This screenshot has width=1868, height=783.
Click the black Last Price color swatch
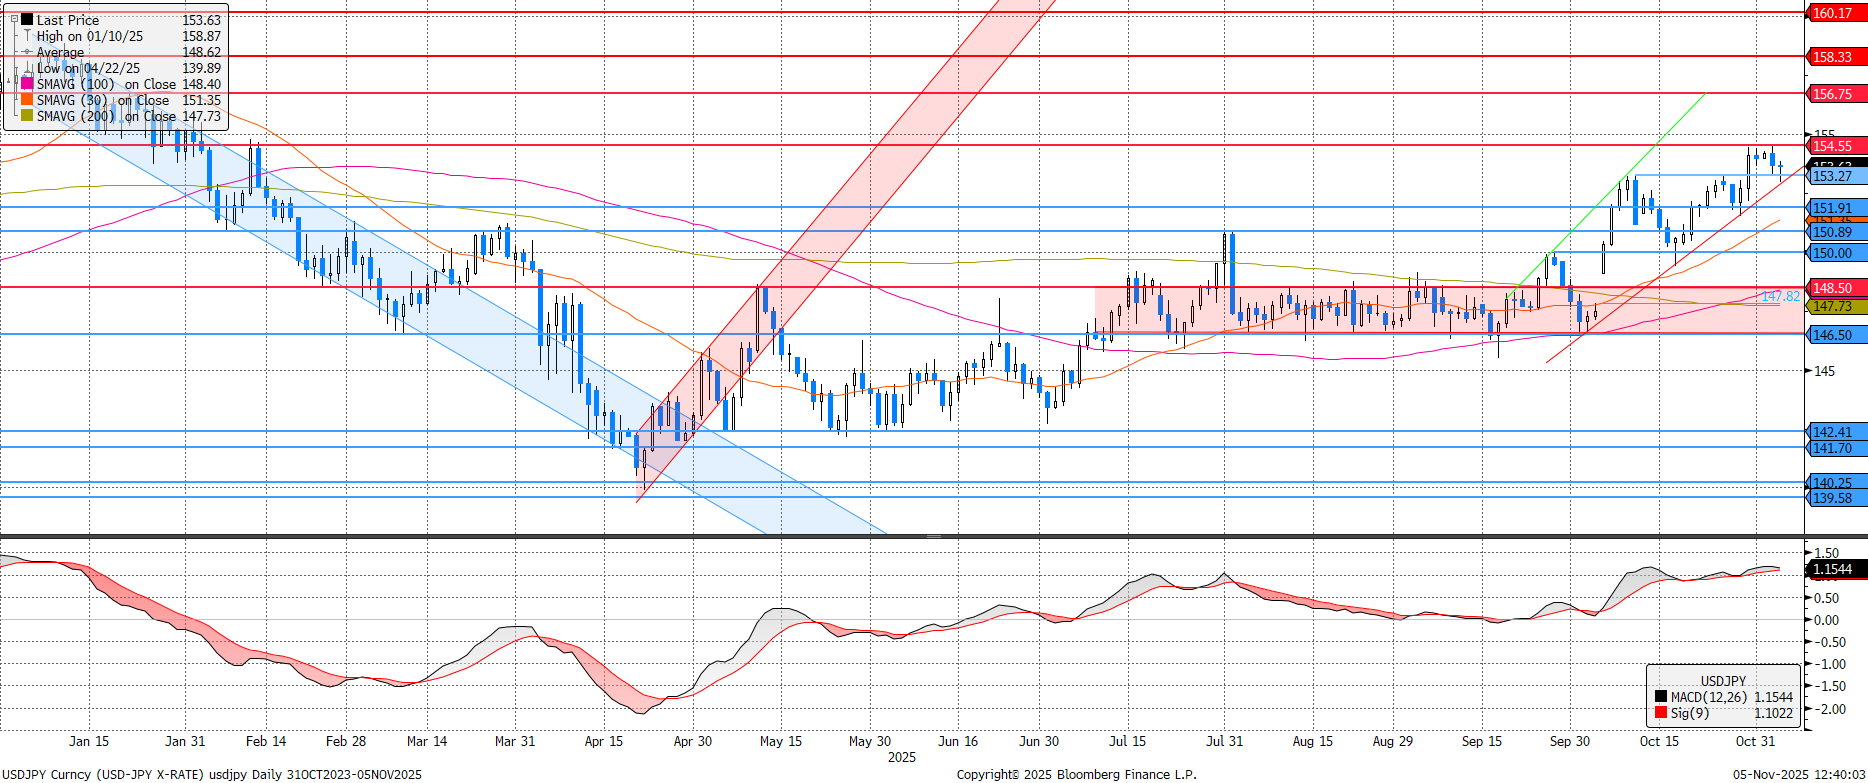click(x=27, y=19)
